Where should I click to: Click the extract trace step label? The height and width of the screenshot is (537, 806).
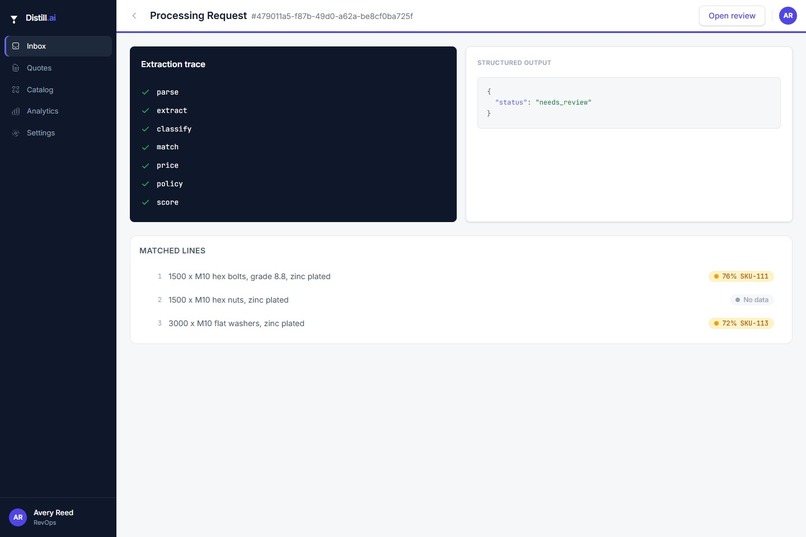(172, 110)
